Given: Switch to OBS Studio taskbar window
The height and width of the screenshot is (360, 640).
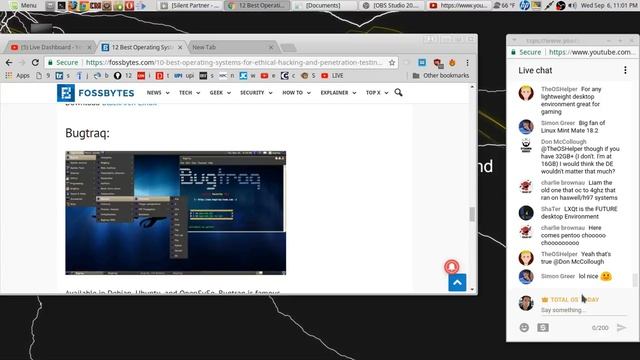Looking at the screenshot, I should (391, 5).
